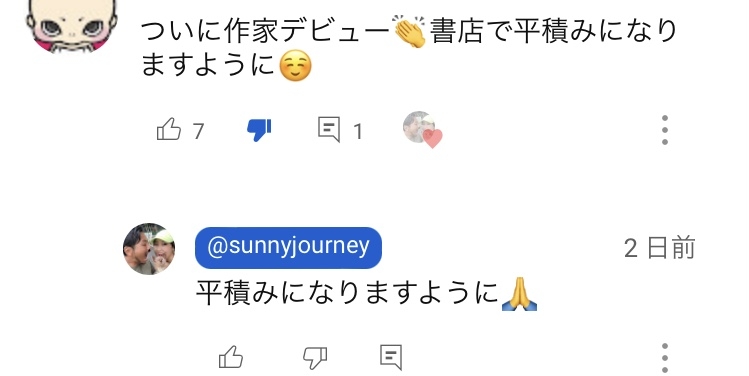This screenshot has width=749, height=376.
Task: Open the sunnyjourney couple profile picture
Action: (149, 248)
